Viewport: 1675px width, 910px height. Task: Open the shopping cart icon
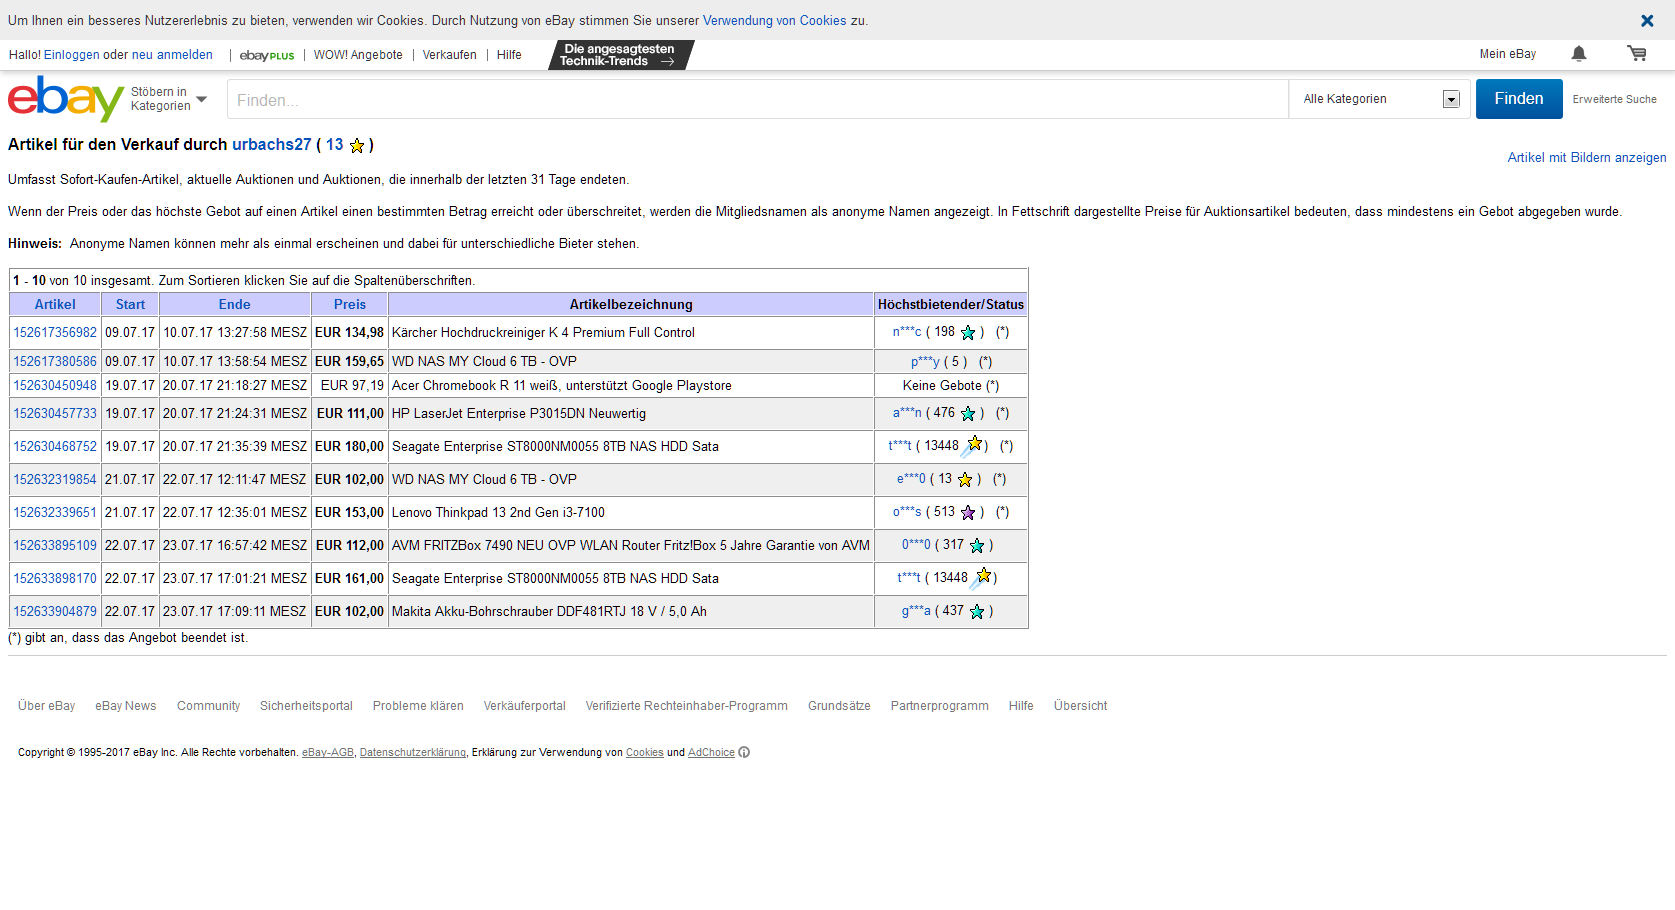[1637, 54]
